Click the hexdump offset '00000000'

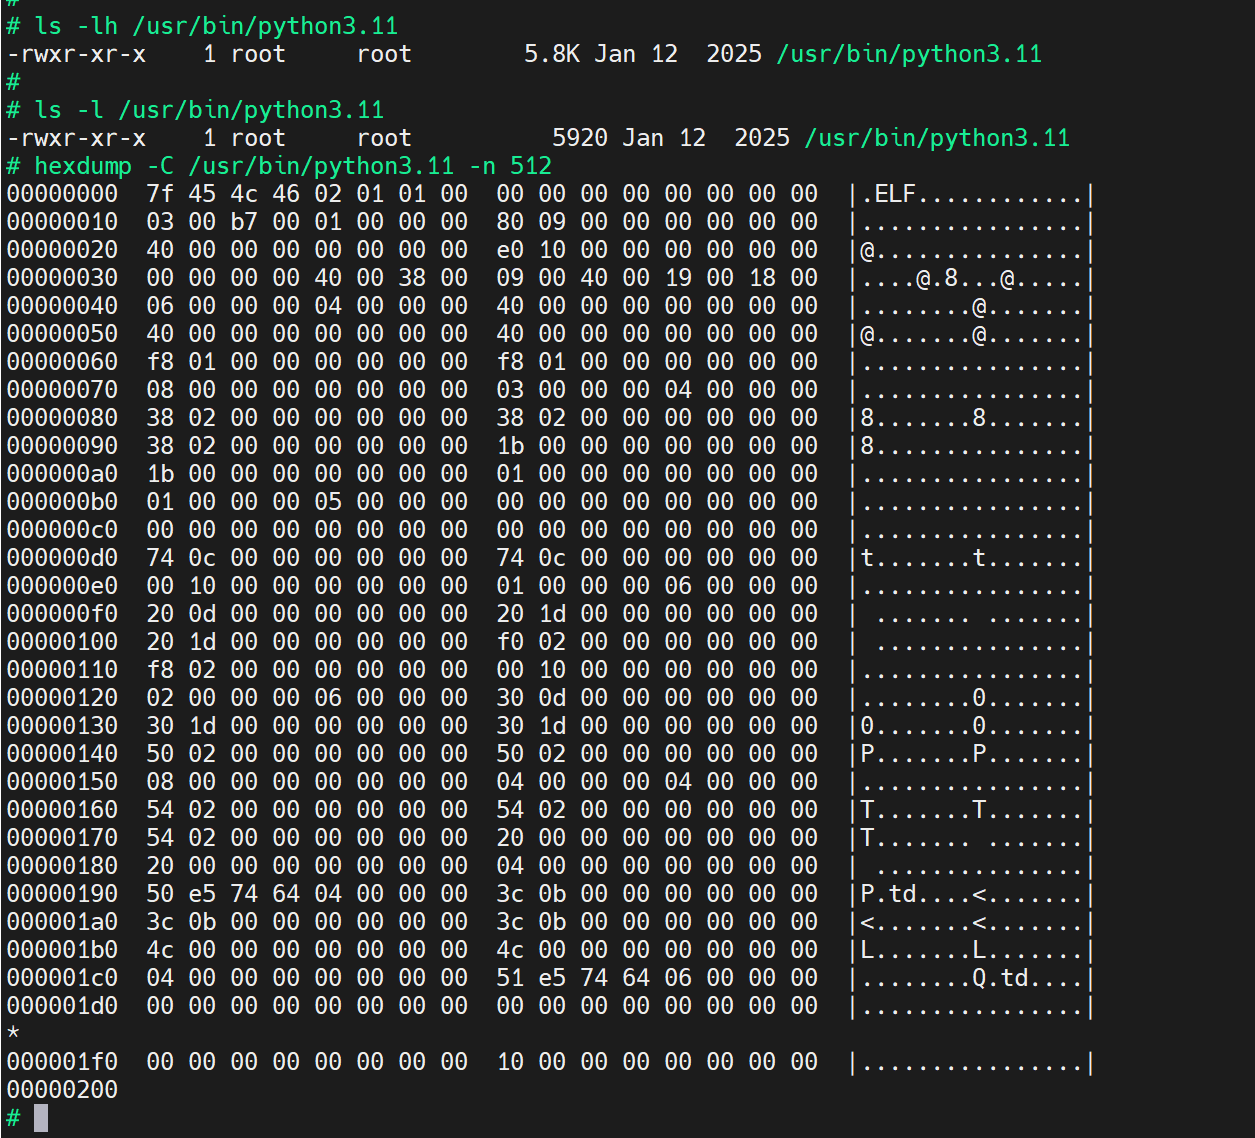click(62, 194)
